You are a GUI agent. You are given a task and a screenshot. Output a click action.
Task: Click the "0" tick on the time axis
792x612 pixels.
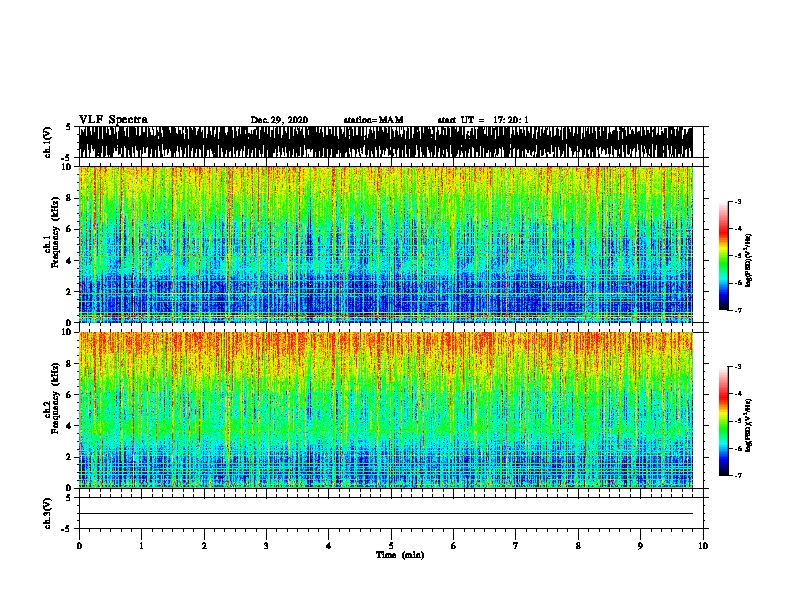79,546
